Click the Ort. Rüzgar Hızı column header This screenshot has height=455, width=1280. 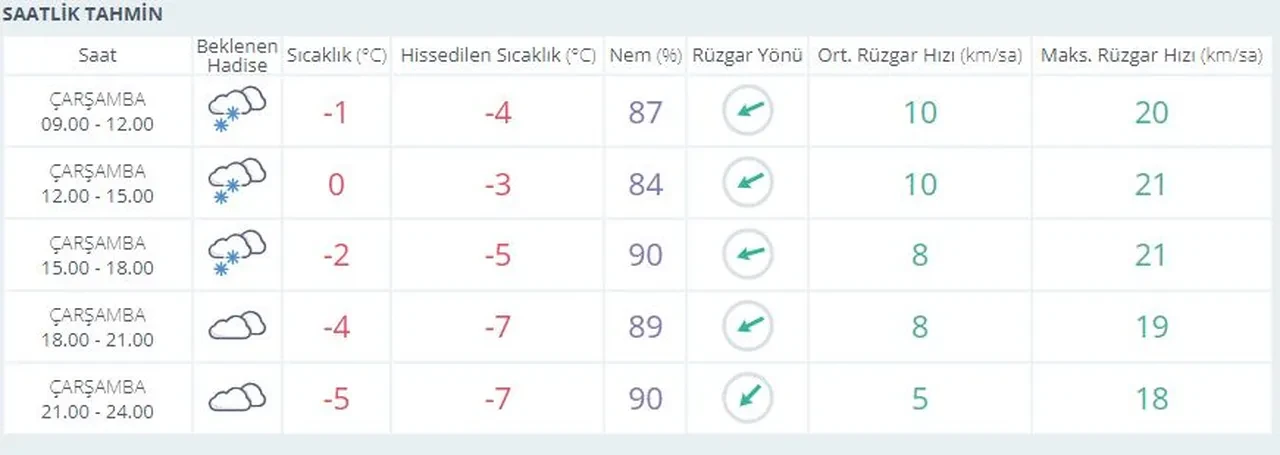pyautogui.click(x=920, y=56)
